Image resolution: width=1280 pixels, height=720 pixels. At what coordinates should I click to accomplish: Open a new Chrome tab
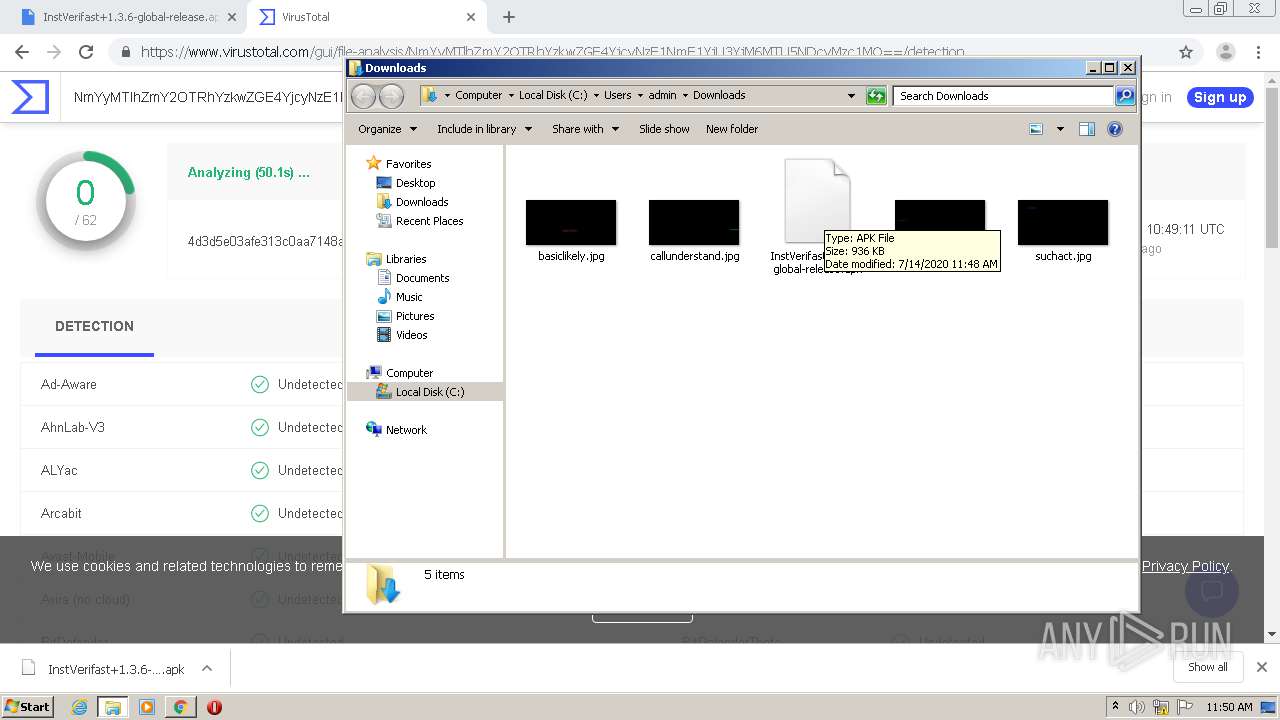509,17
